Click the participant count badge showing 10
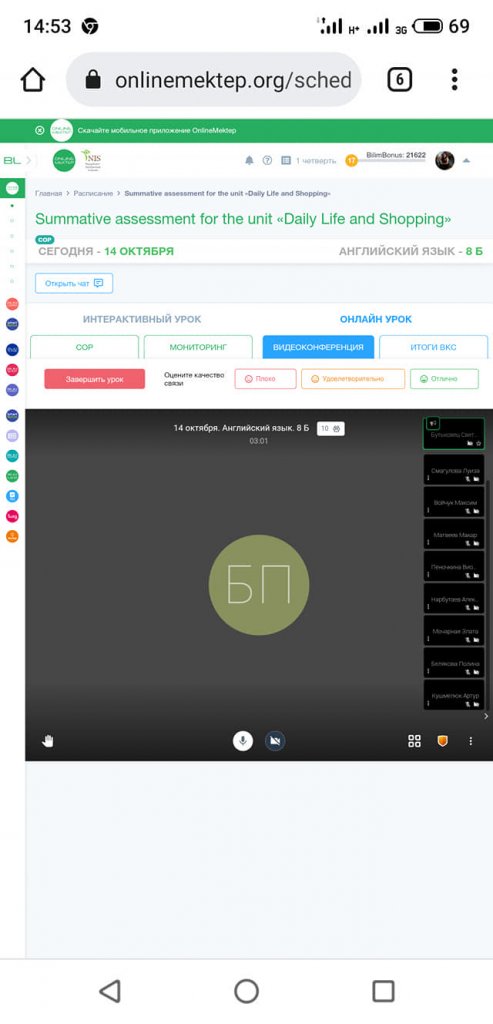Image resolution: width=493 pixels, height=1024 pixels. [x=331, y=429]
